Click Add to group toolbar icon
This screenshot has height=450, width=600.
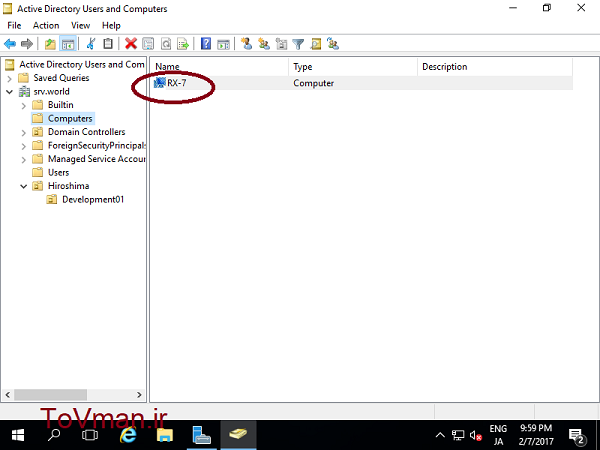click(333, 44)
